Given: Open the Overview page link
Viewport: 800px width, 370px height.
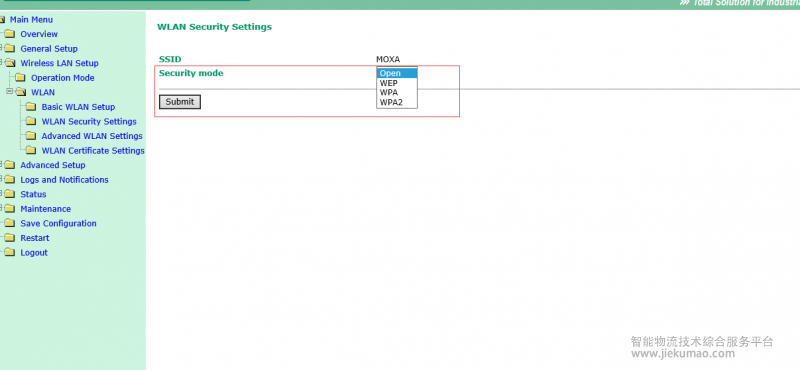Looking at the screenshot, I should coord(39,34).
